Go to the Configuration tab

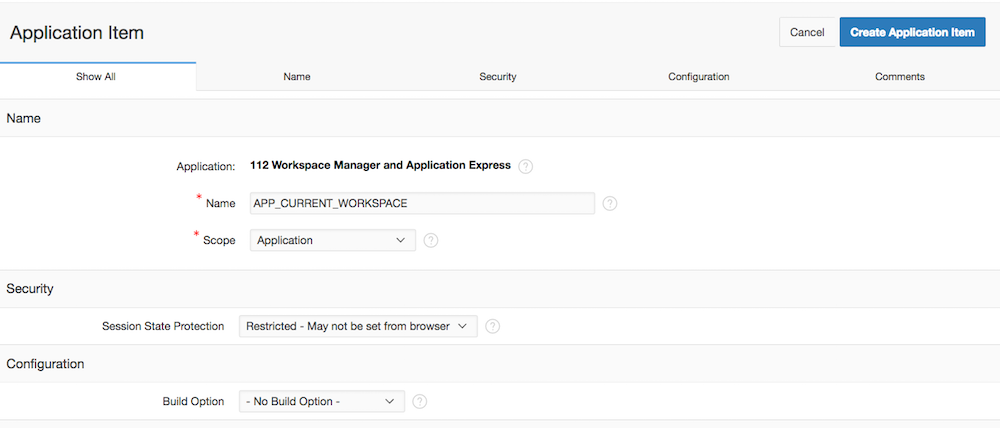coord(698,77)
